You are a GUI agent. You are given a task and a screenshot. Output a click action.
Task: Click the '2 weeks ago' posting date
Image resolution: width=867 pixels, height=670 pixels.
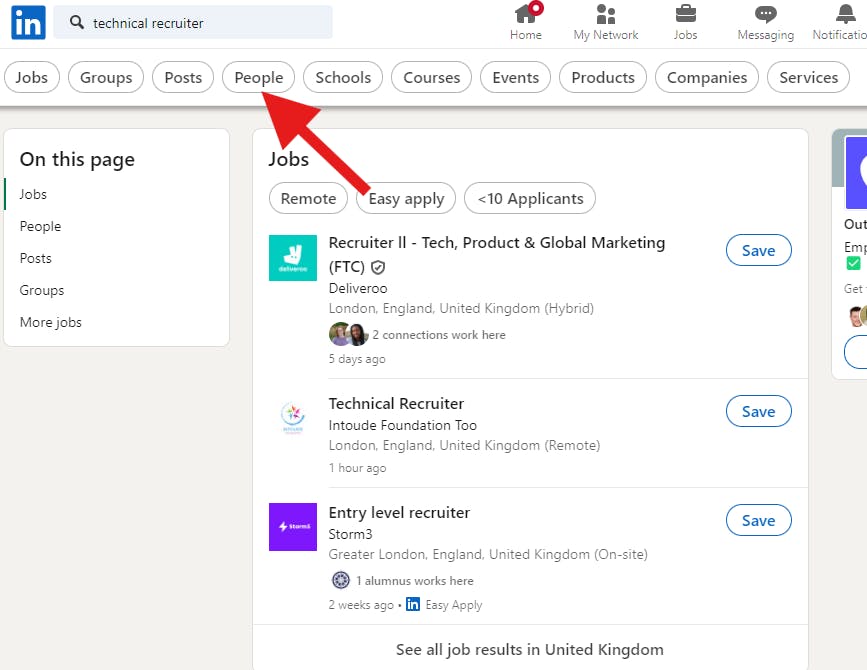coord(361,605)
